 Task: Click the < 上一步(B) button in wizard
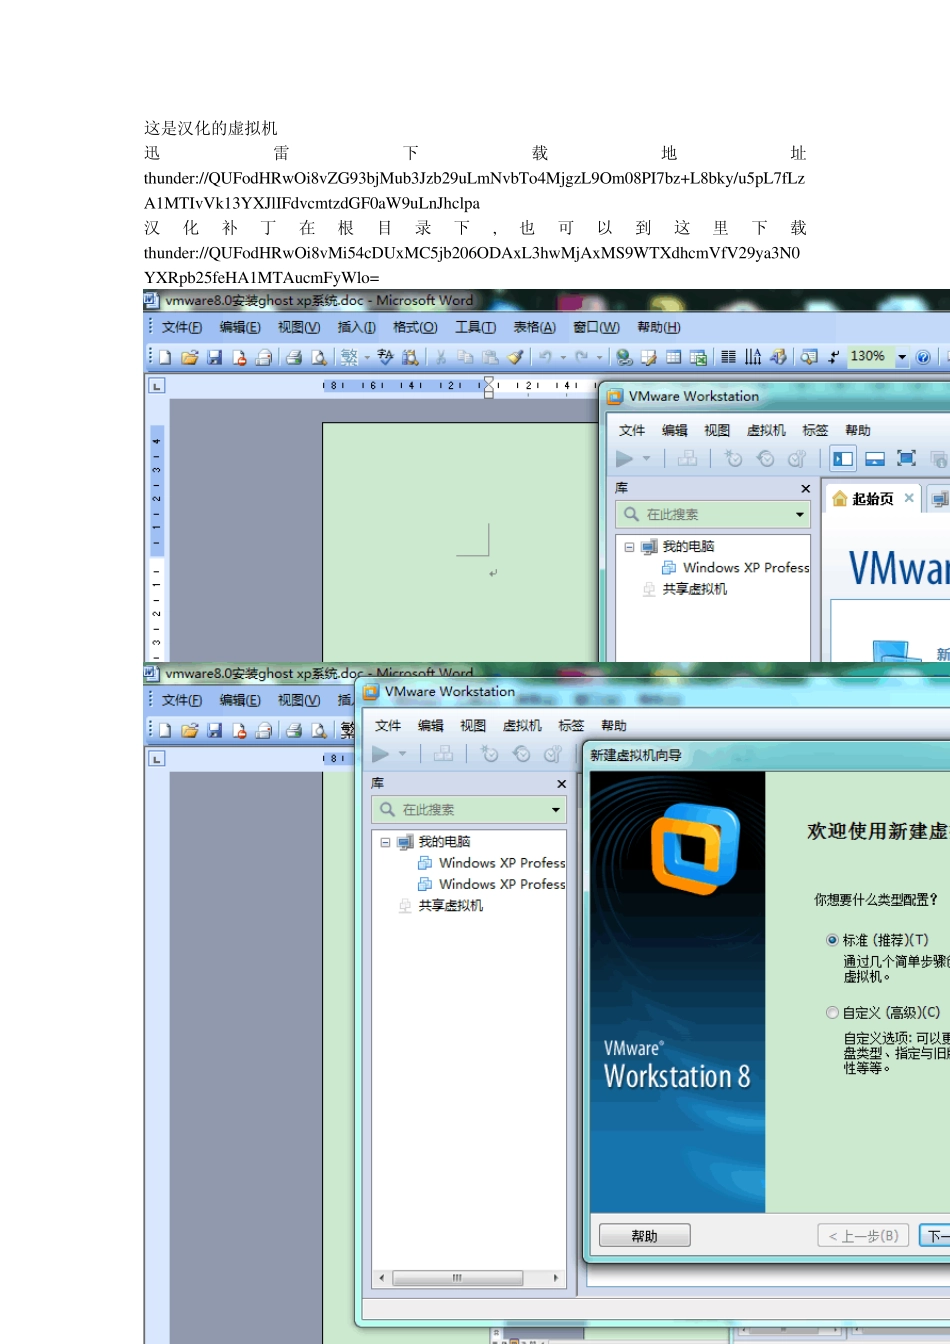pos(864,1236)
